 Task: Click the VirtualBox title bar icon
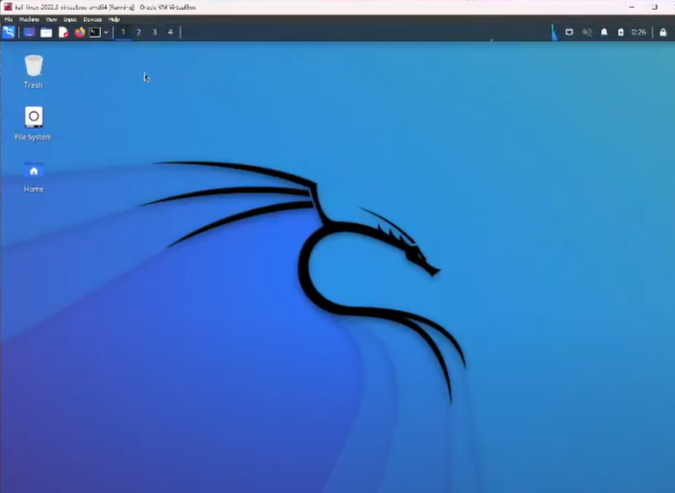pyautogui.click(x=8, y=7)
